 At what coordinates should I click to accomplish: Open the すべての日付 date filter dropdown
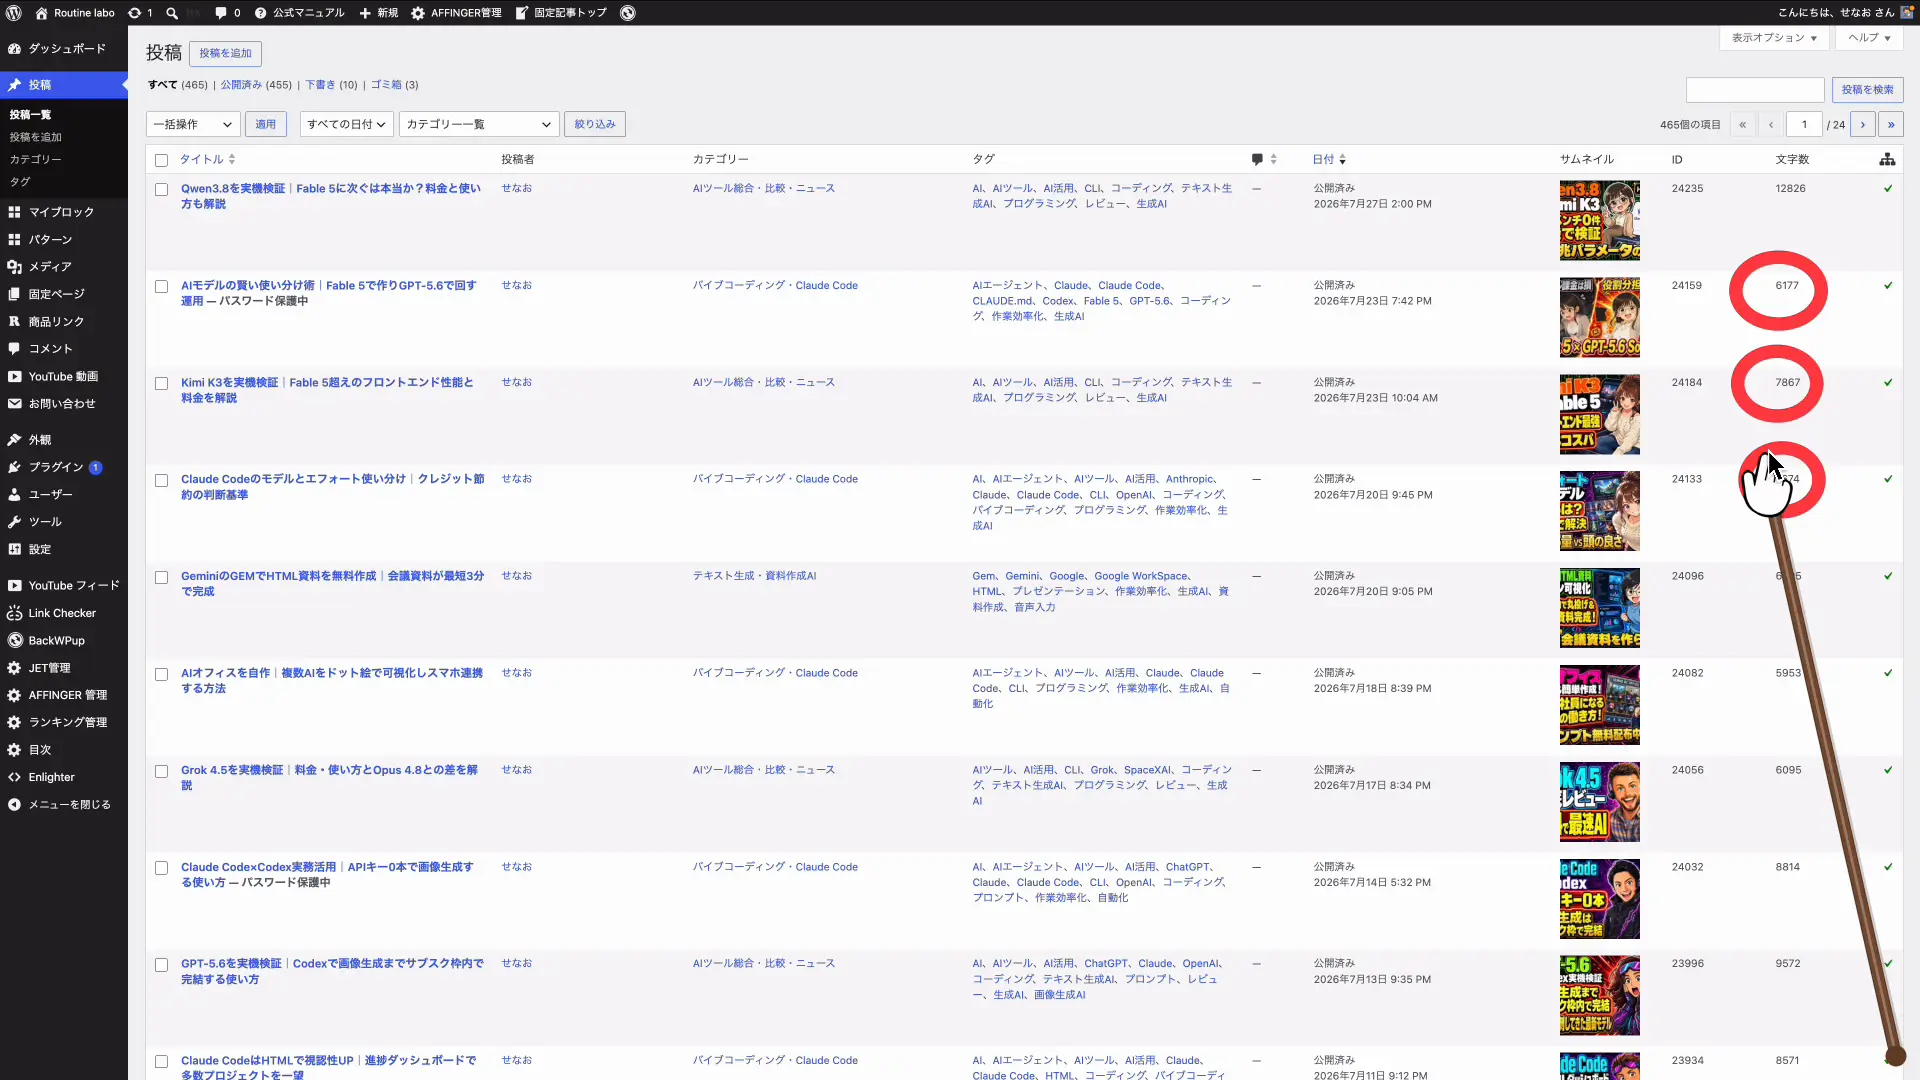pyautogui.click(x=346, y=124)
